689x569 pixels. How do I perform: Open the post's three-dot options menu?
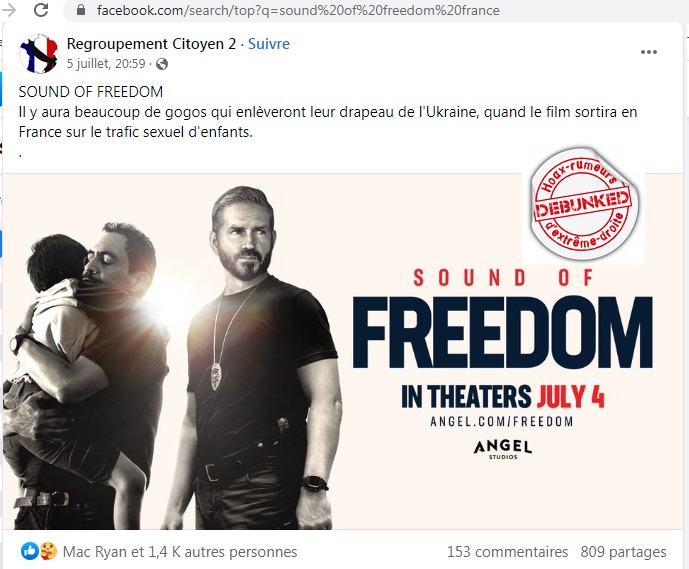coord(649,52)
